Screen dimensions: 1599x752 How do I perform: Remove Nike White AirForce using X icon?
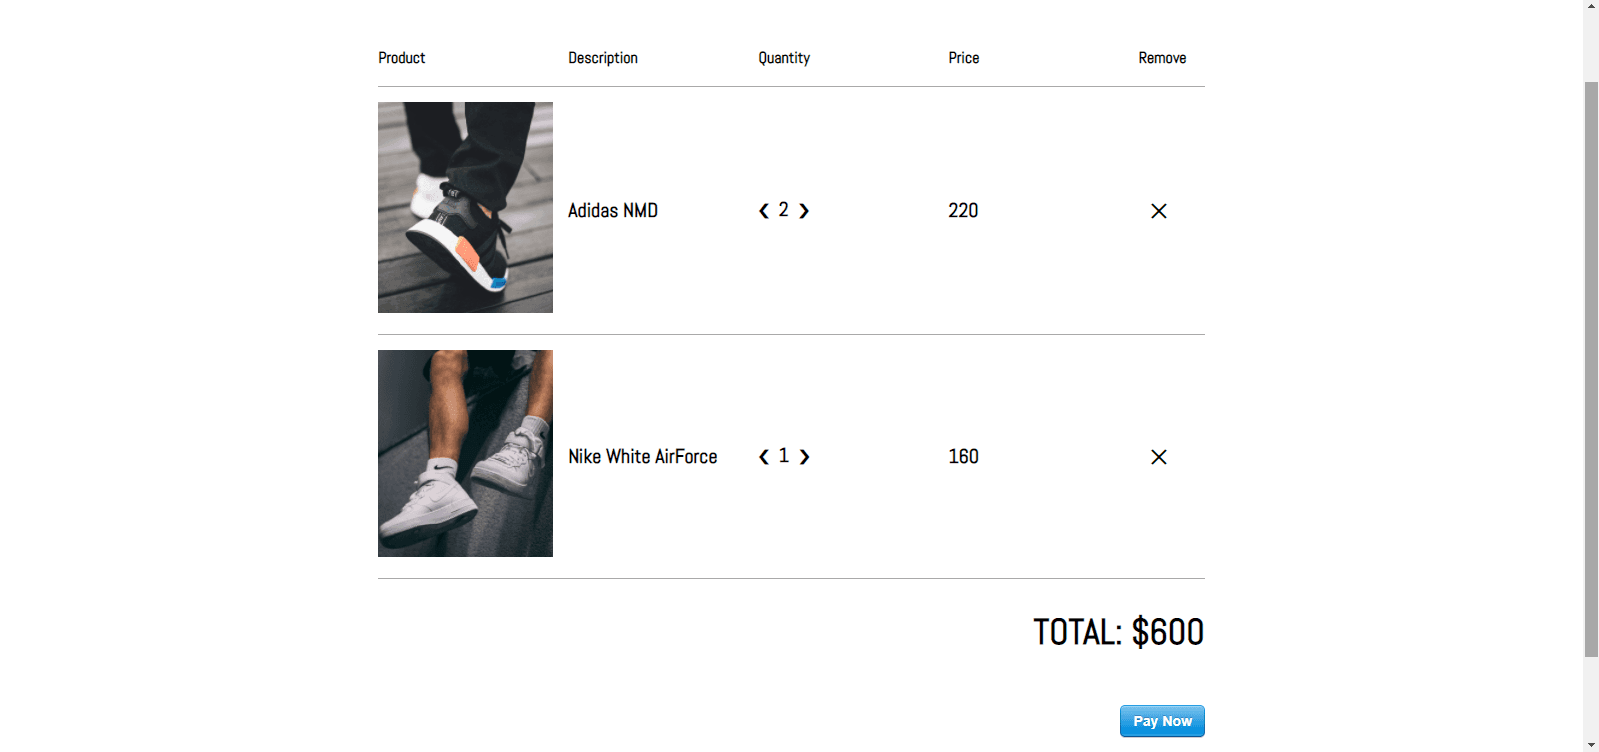[x=1159, y=457]
